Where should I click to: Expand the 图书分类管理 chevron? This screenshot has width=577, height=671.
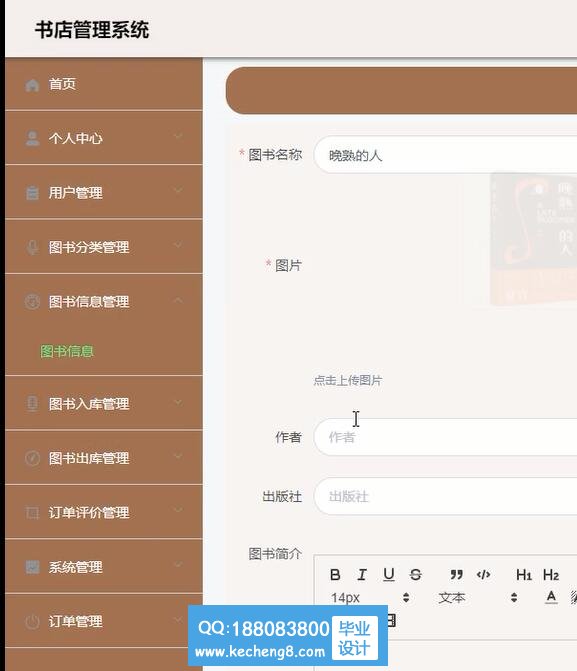(178, 245)
